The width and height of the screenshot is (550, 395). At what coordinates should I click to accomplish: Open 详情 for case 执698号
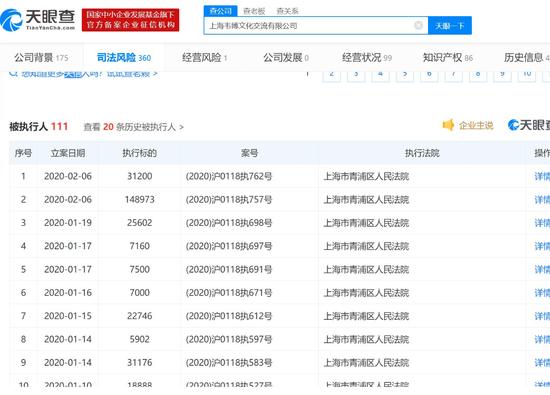coord(542,223)
